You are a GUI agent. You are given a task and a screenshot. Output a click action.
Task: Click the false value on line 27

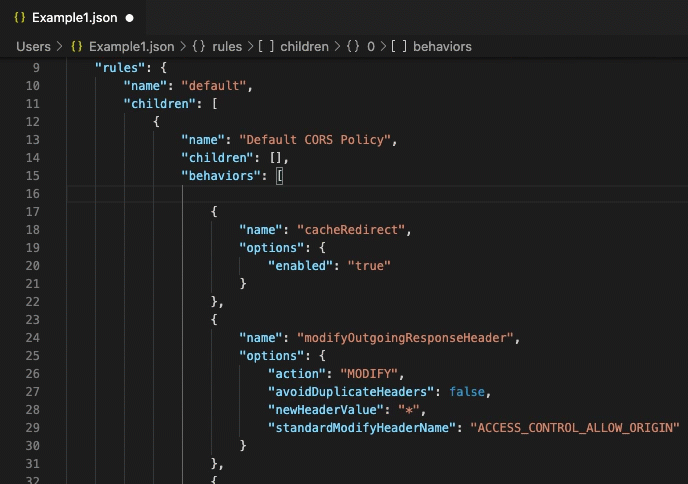tap(467, 392)
